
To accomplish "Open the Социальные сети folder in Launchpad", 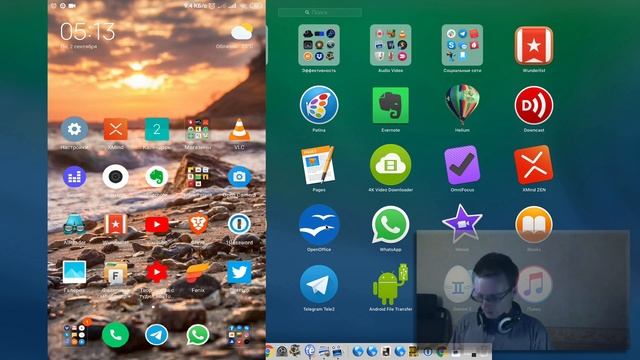I will click(462, 45).
